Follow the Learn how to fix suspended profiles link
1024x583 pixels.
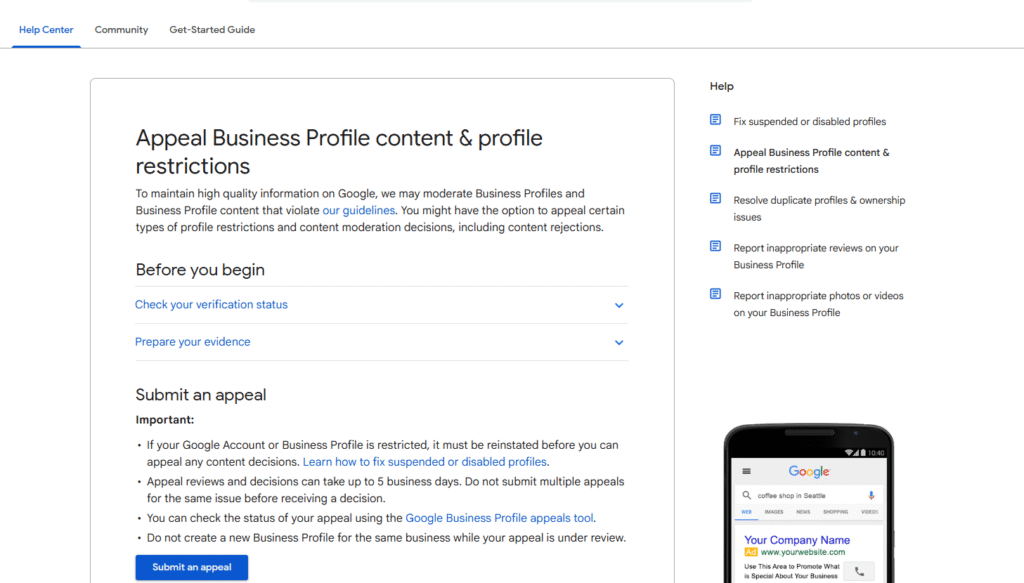point(425,462)
